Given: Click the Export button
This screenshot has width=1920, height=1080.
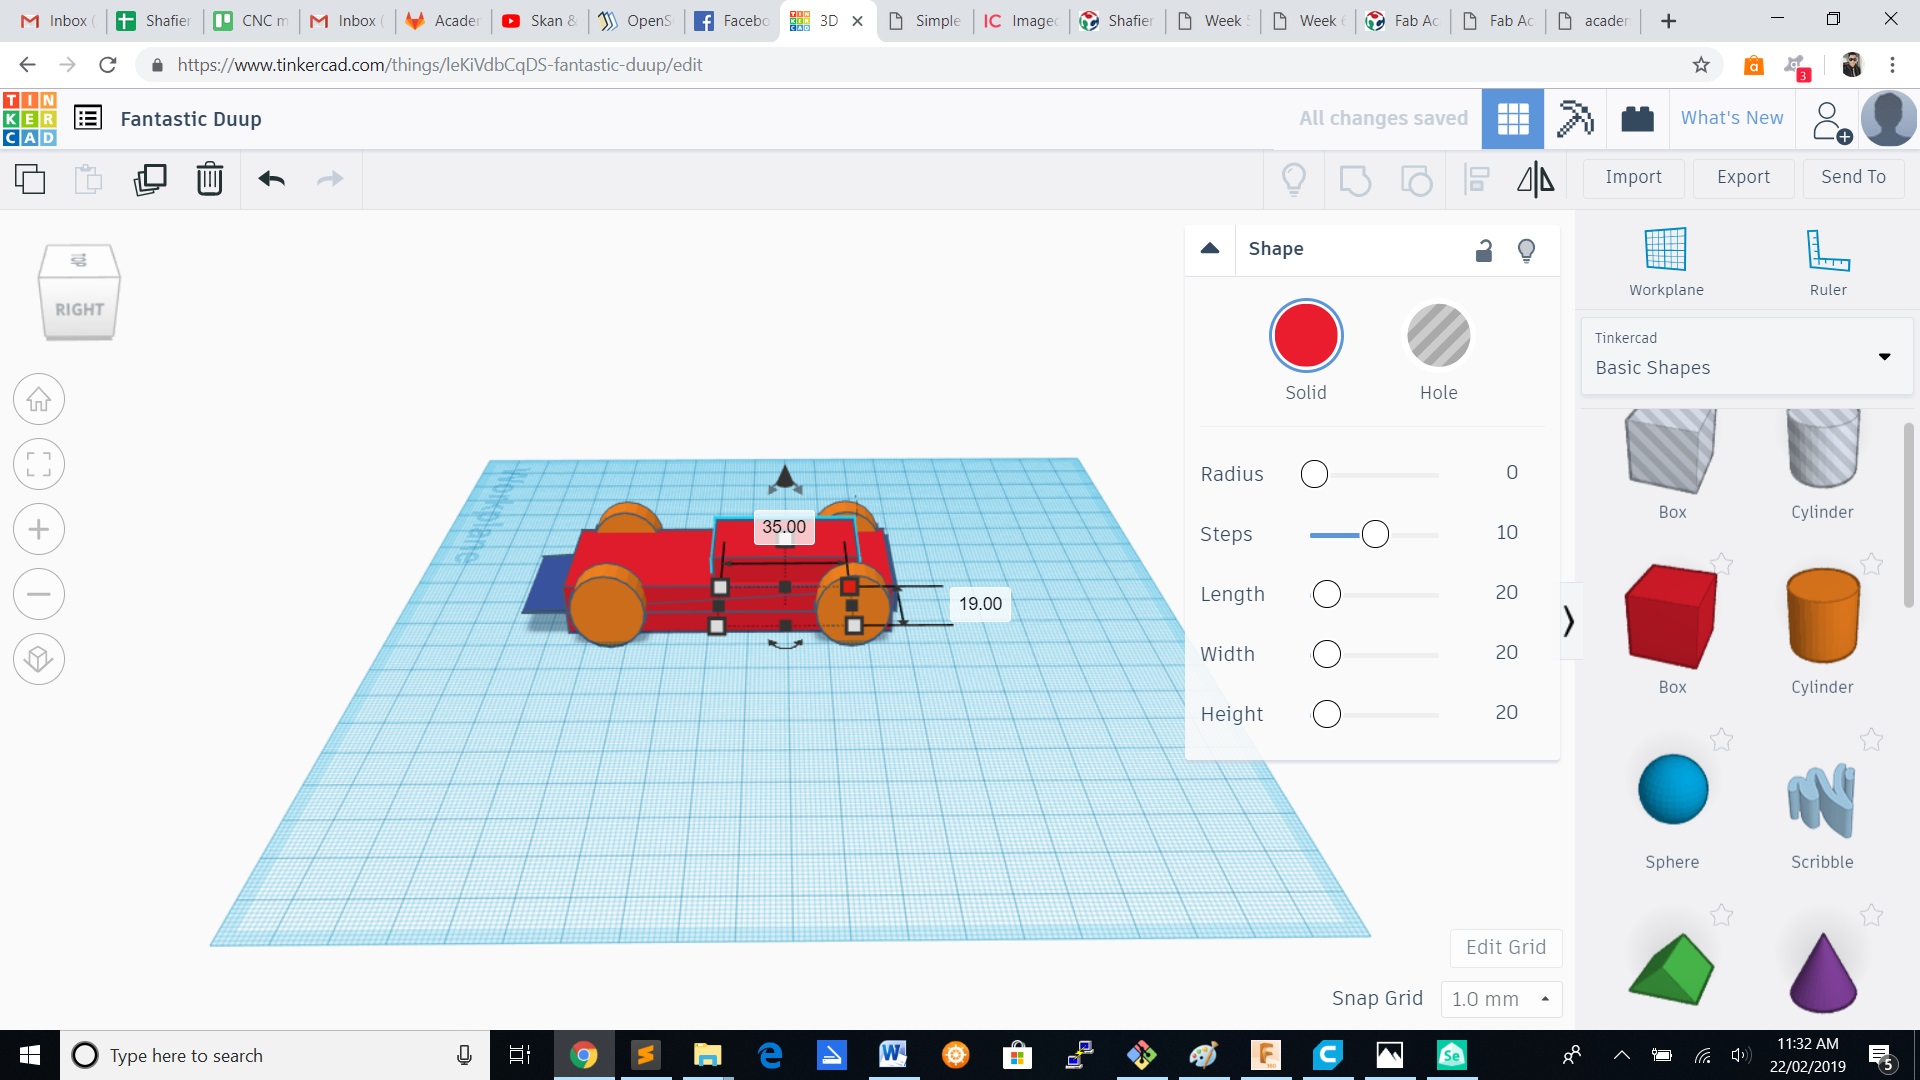Looking at the screenshot, I should 1743,177.
